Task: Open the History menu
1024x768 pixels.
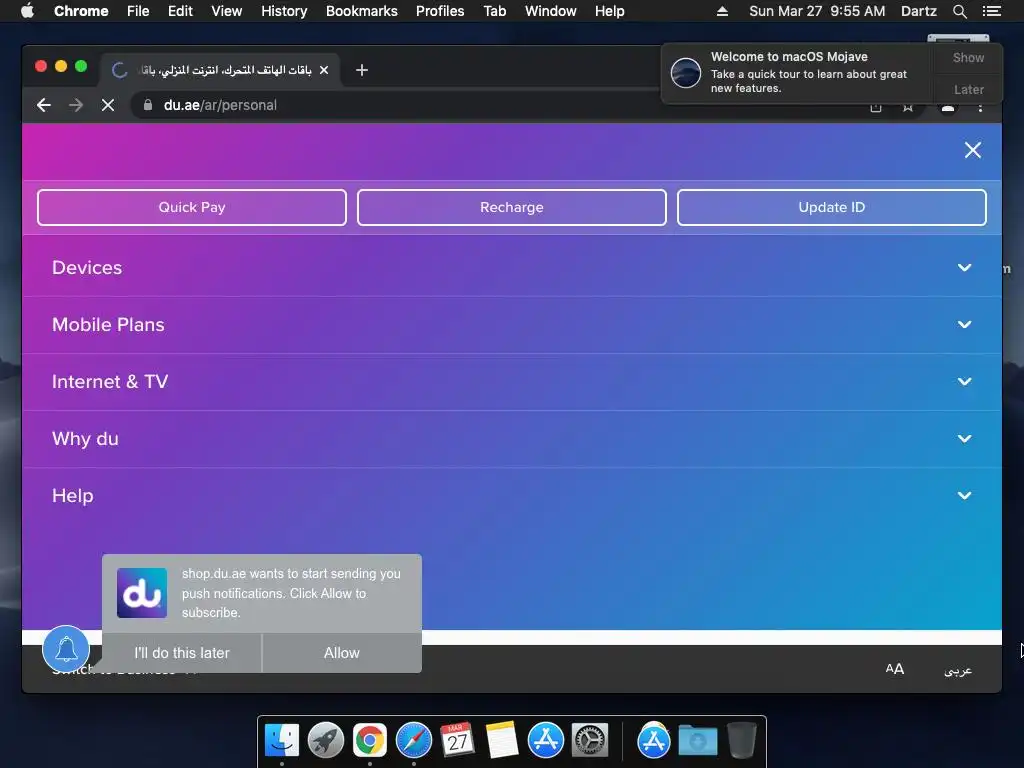Action: (x=284, y=11)
